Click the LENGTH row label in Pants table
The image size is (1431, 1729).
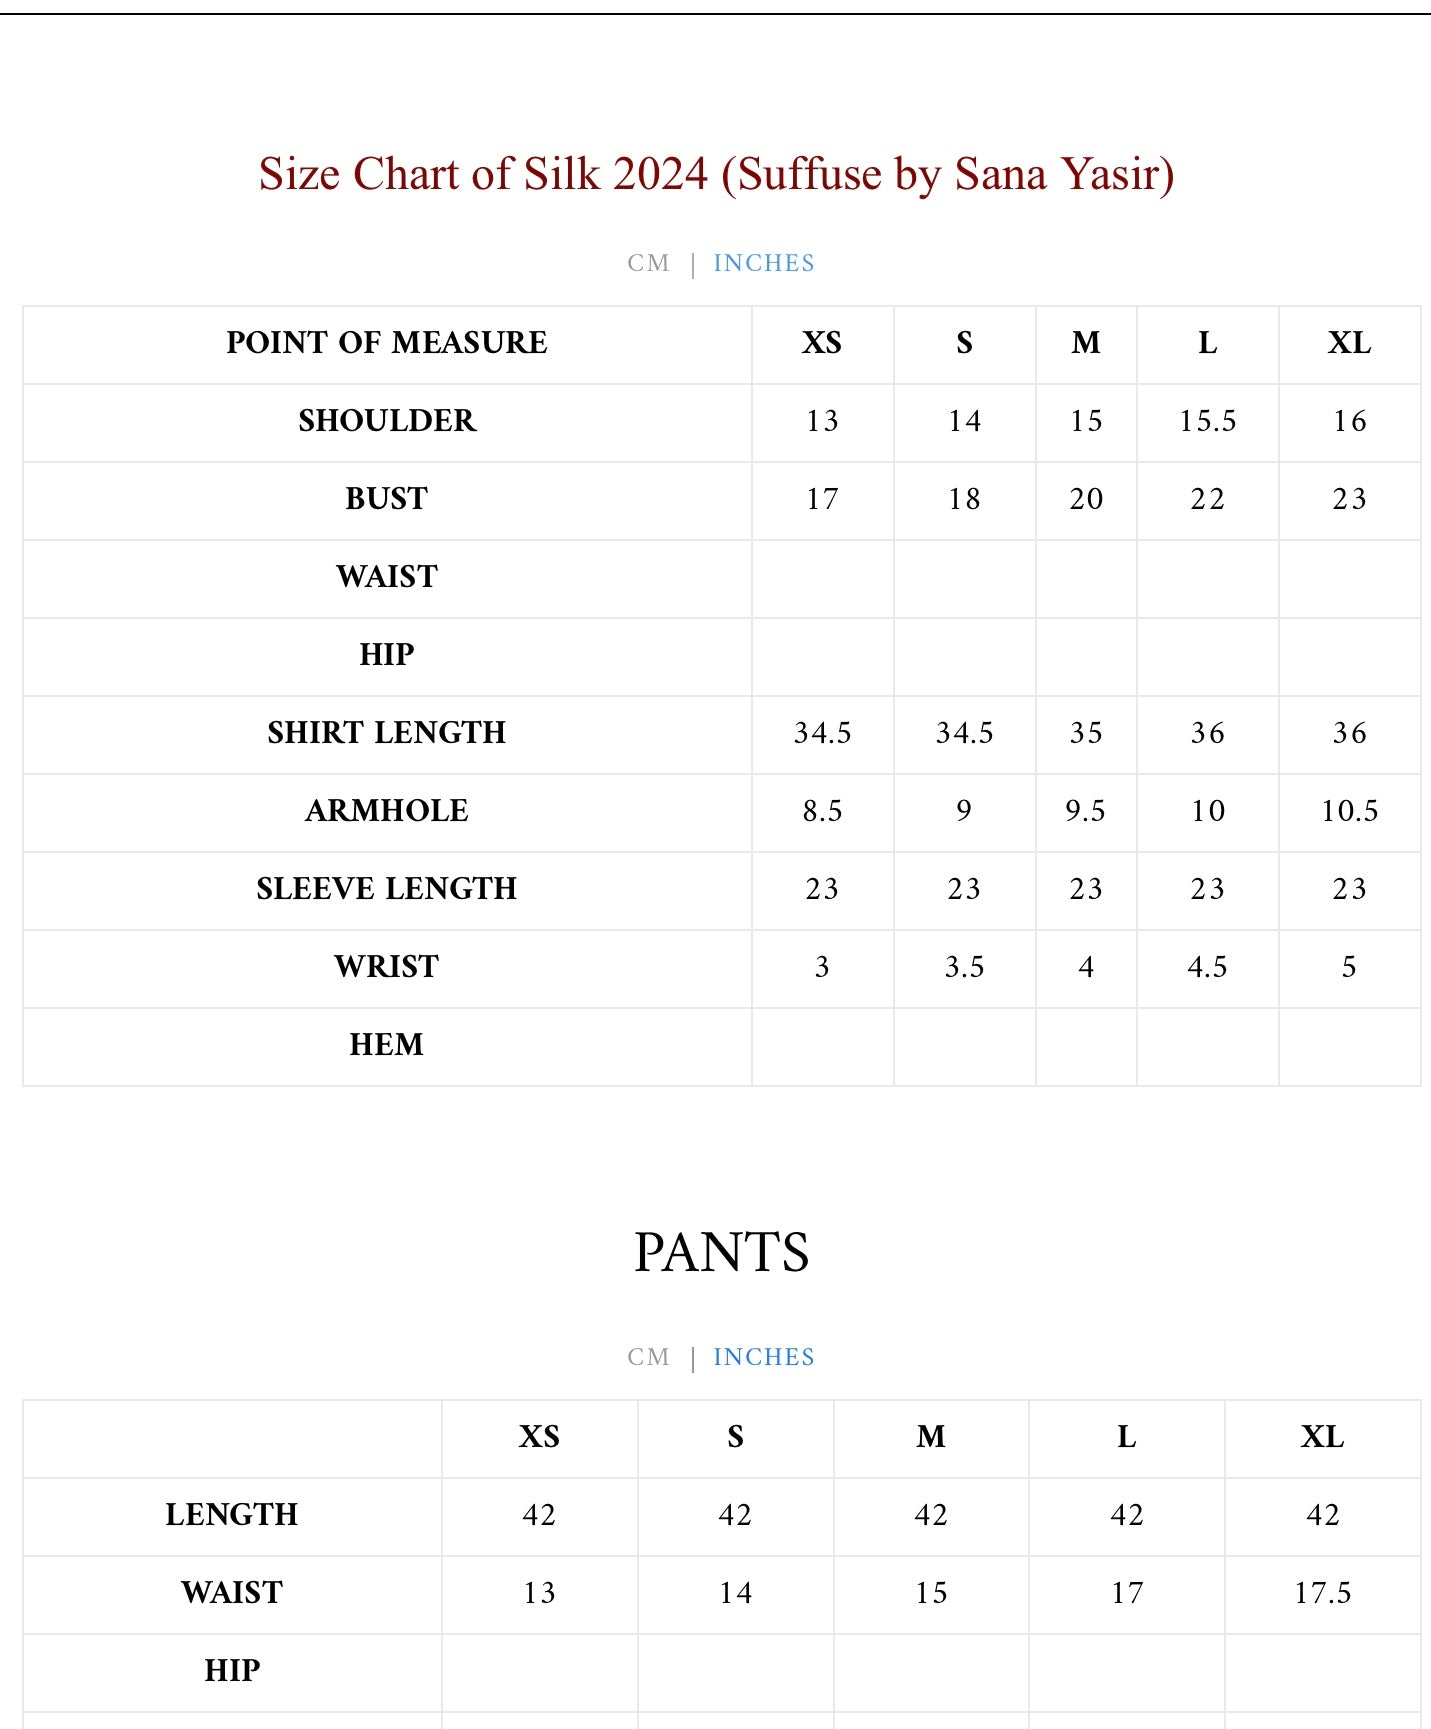[x=232, y=1515]
